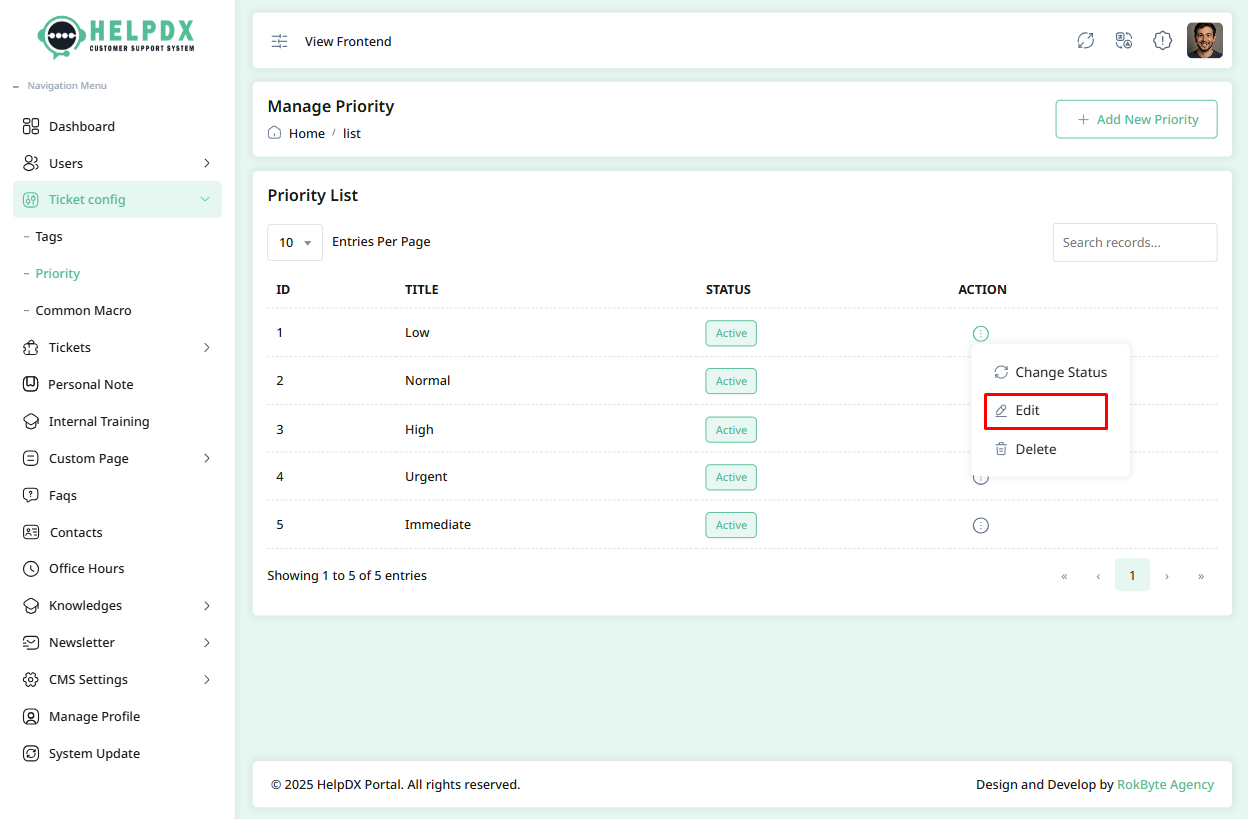
Task: Toggle Active status badge on Urgent priority
Action: [731, 477]
